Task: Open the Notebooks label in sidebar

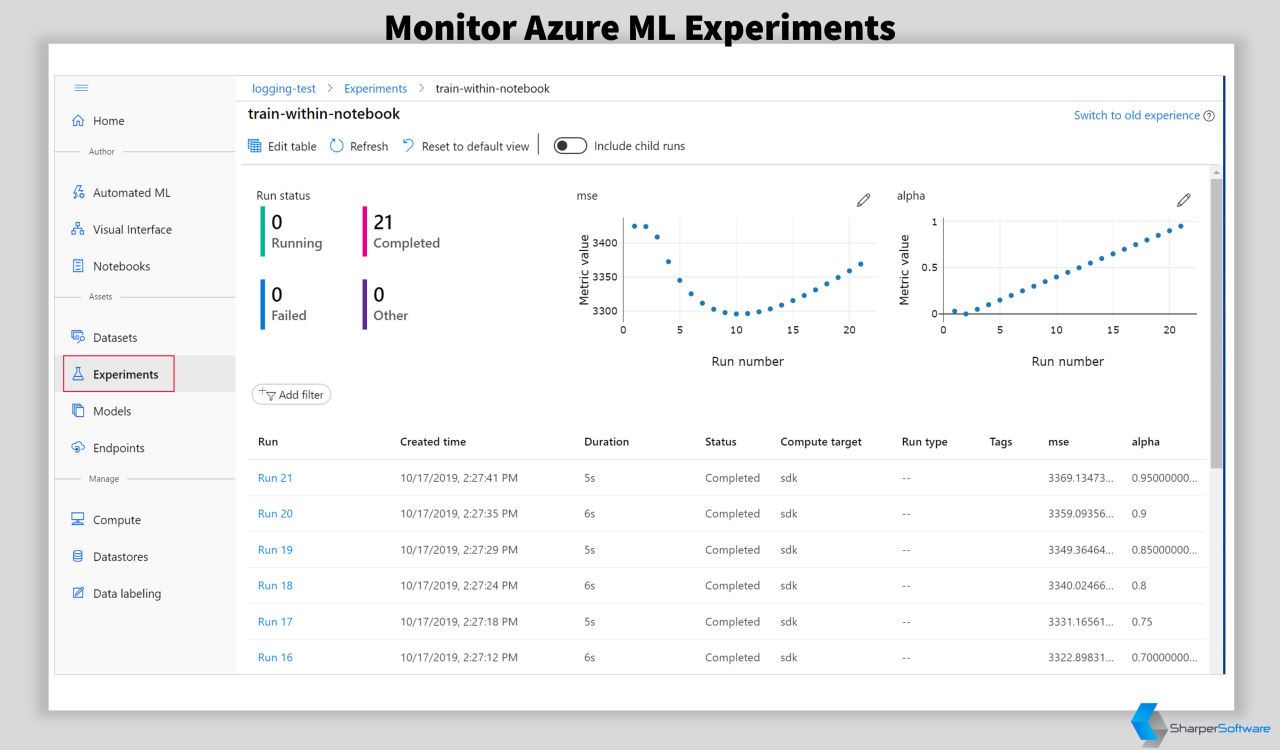Action: 121,266
